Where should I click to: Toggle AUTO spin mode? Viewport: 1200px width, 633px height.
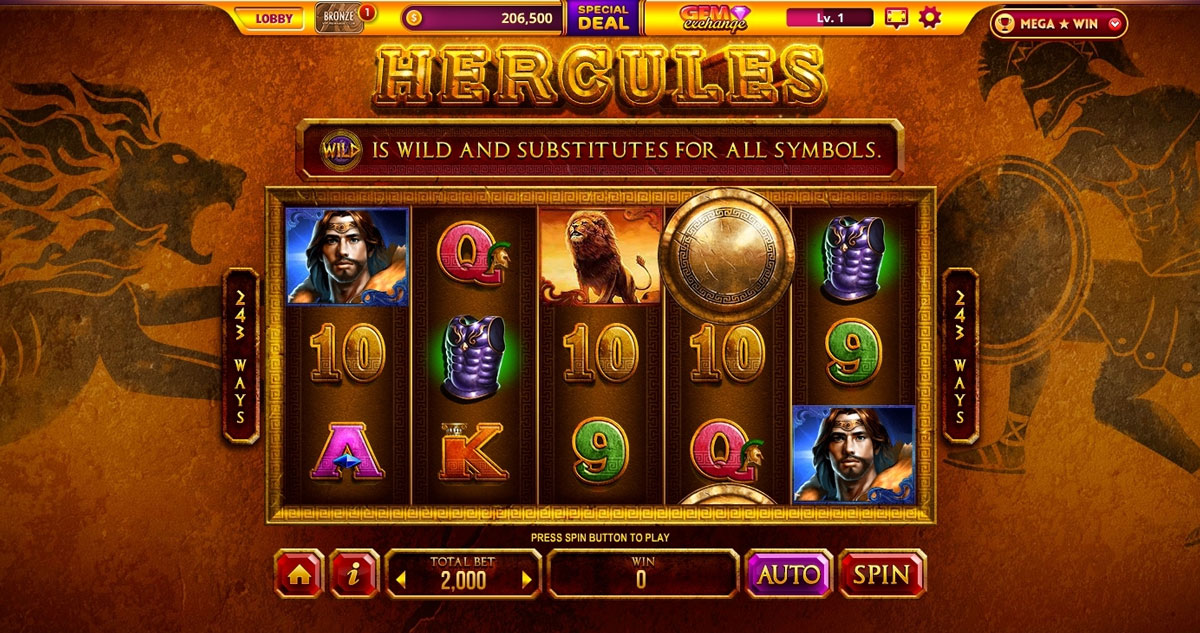[789, 574]
